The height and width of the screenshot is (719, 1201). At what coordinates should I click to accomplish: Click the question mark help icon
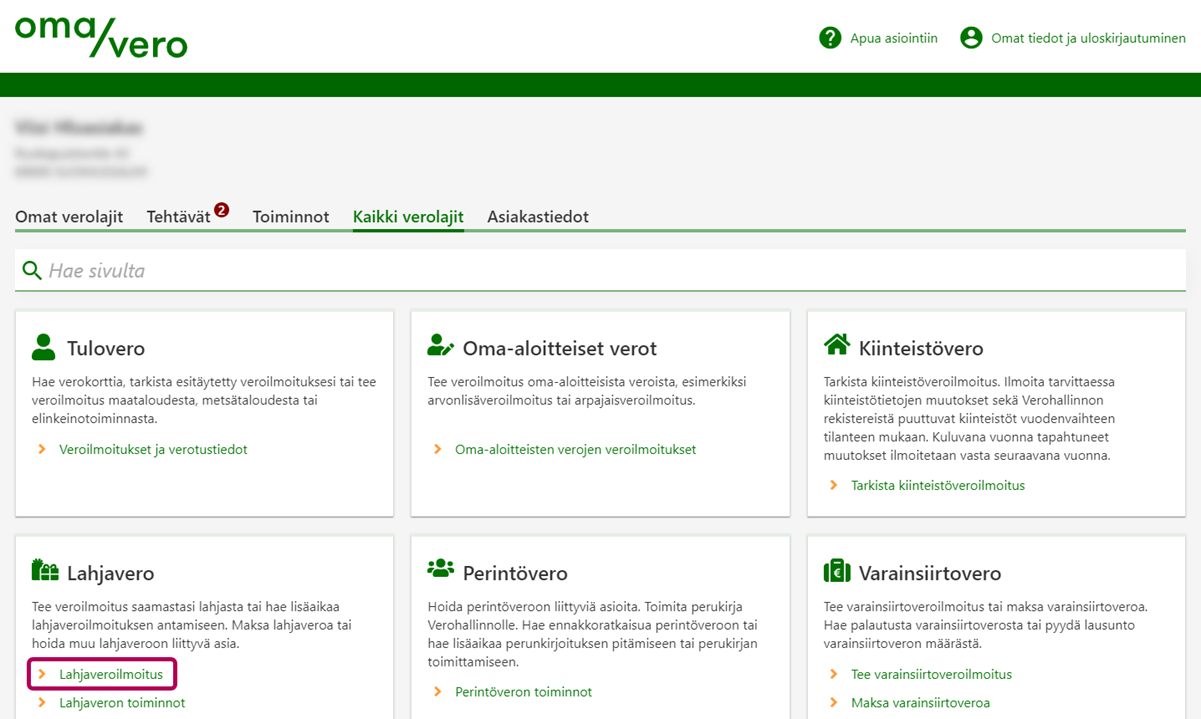click(830, 38)
